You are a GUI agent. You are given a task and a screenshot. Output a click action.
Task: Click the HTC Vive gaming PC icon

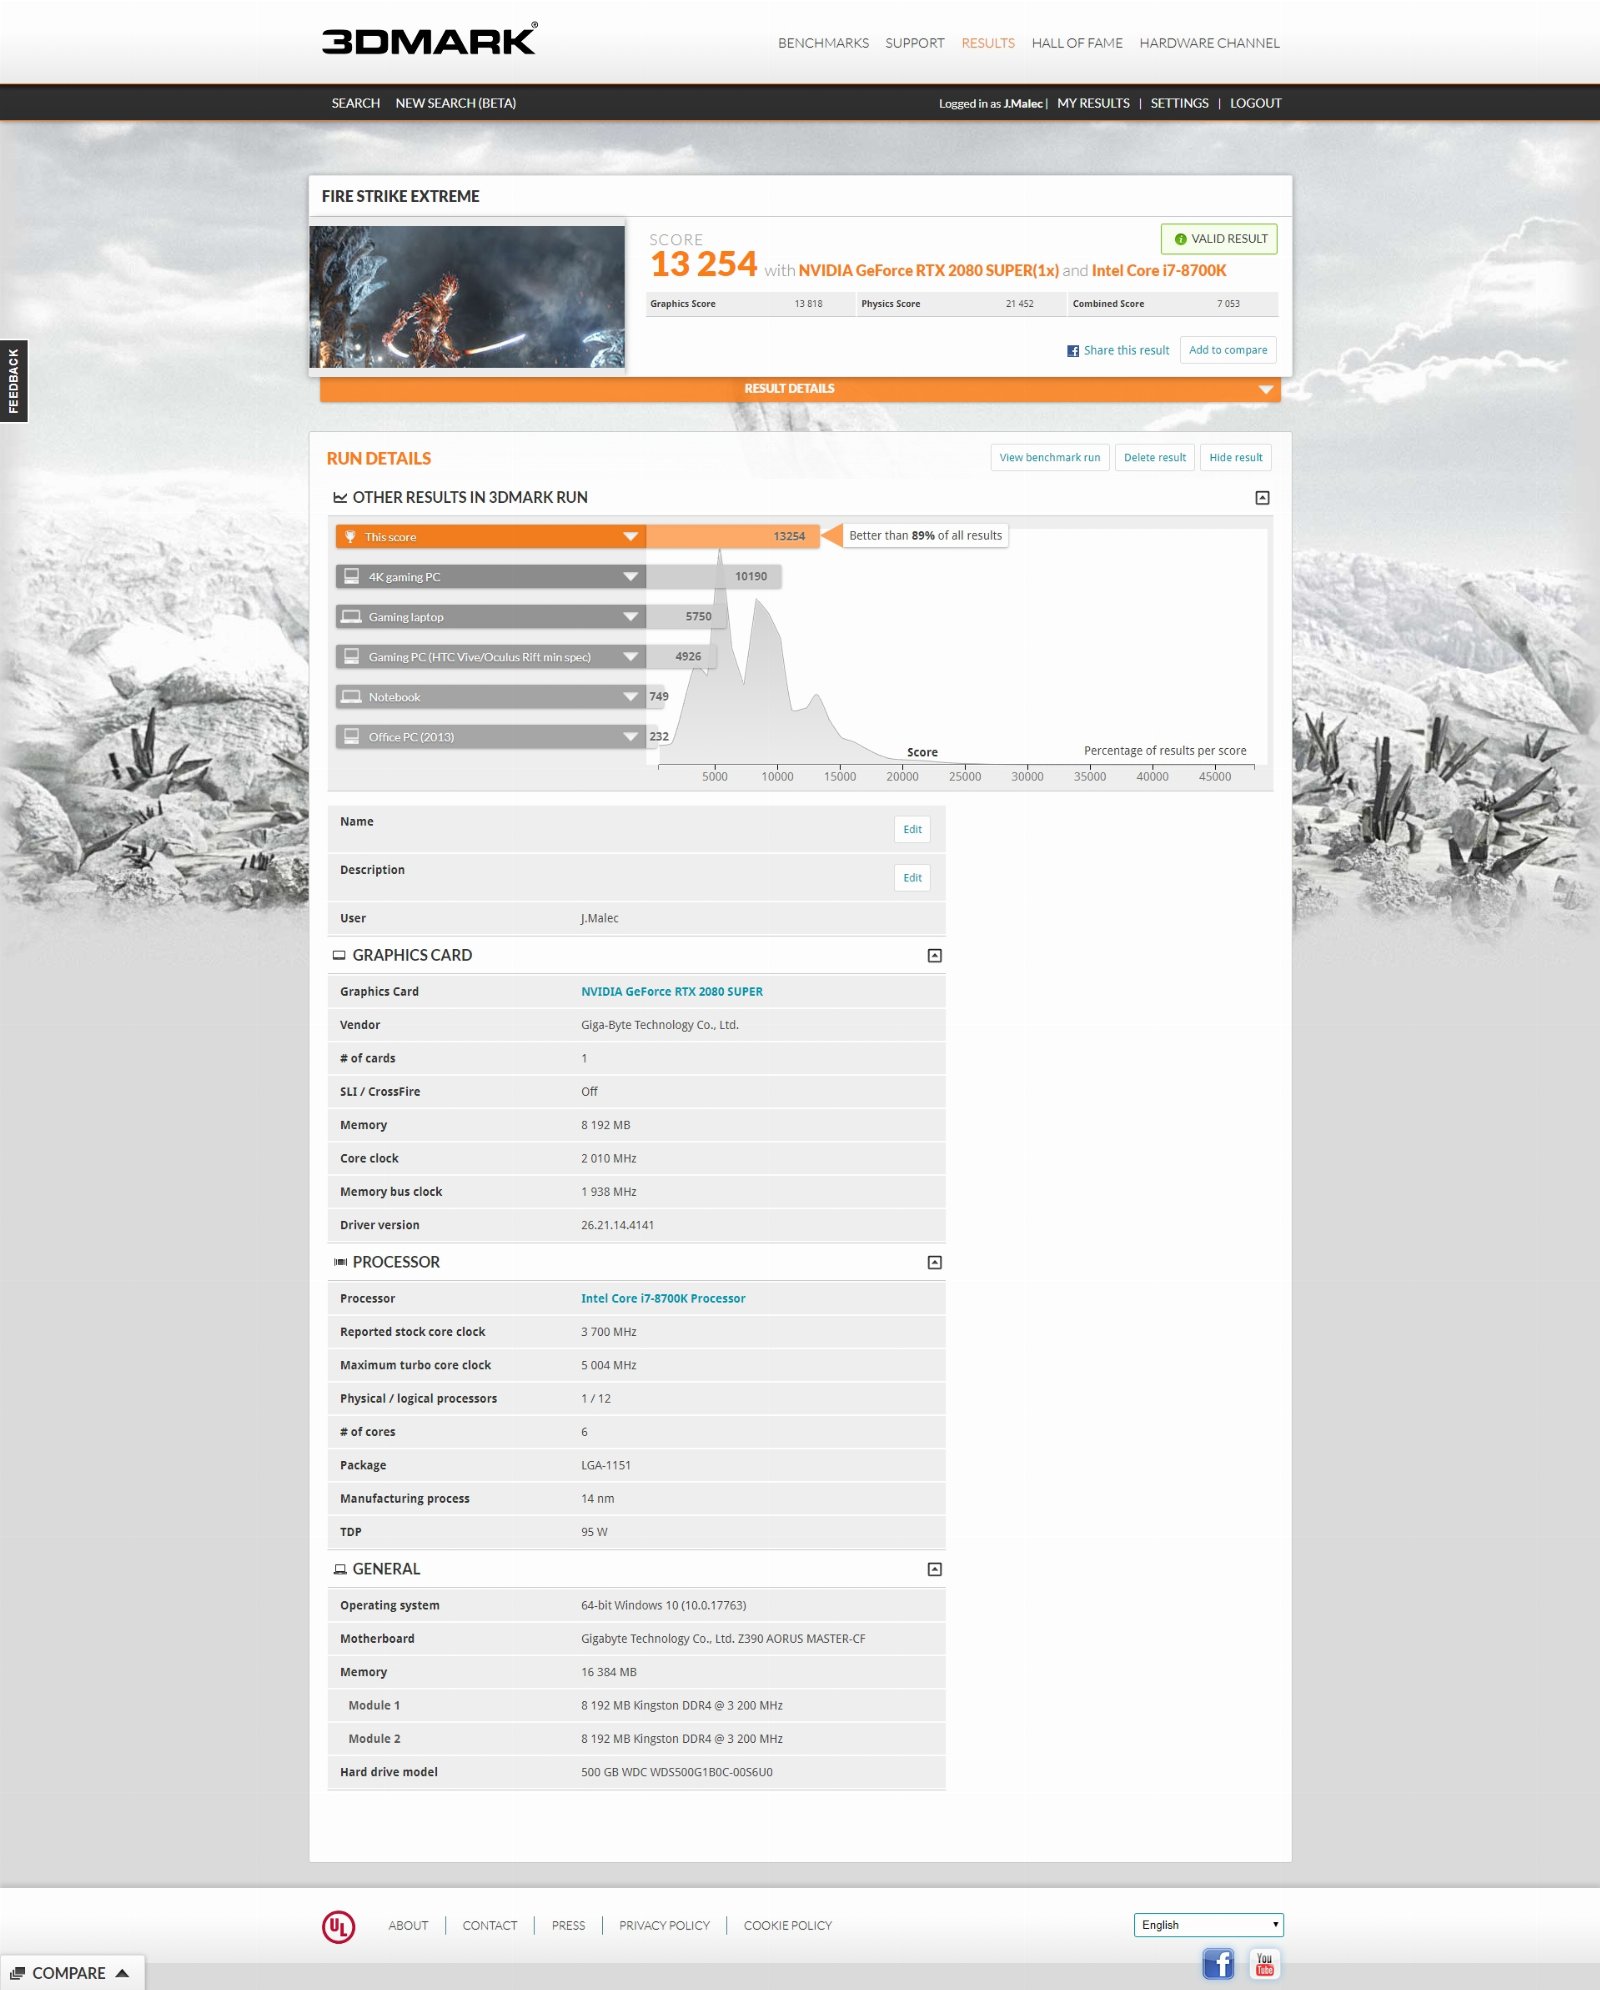351,656
